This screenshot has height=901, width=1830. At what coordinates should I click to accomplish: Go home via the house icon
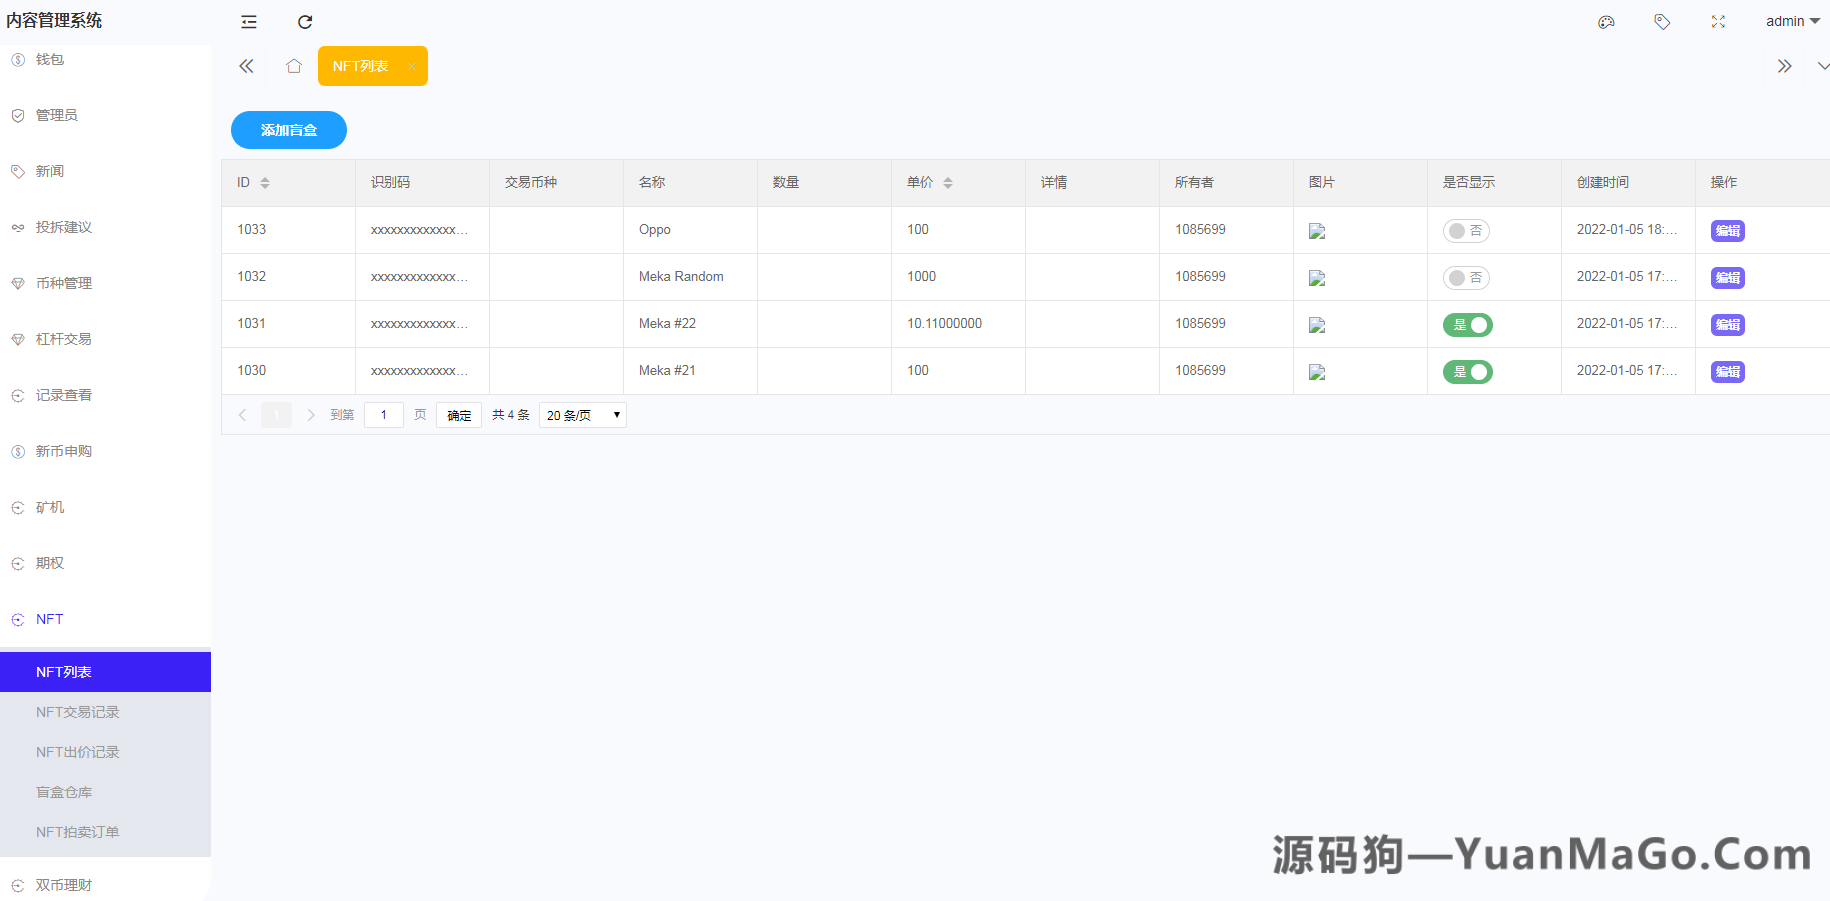click(293, 65)
